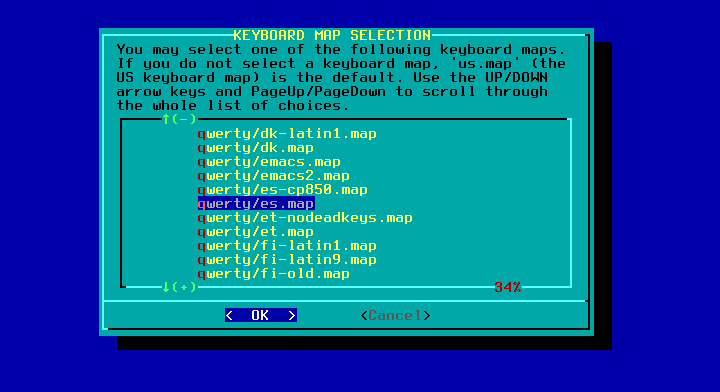Click the red q hotkey of es.map
The width and height of the screenshot is (720, 392).
pos(202,204)
